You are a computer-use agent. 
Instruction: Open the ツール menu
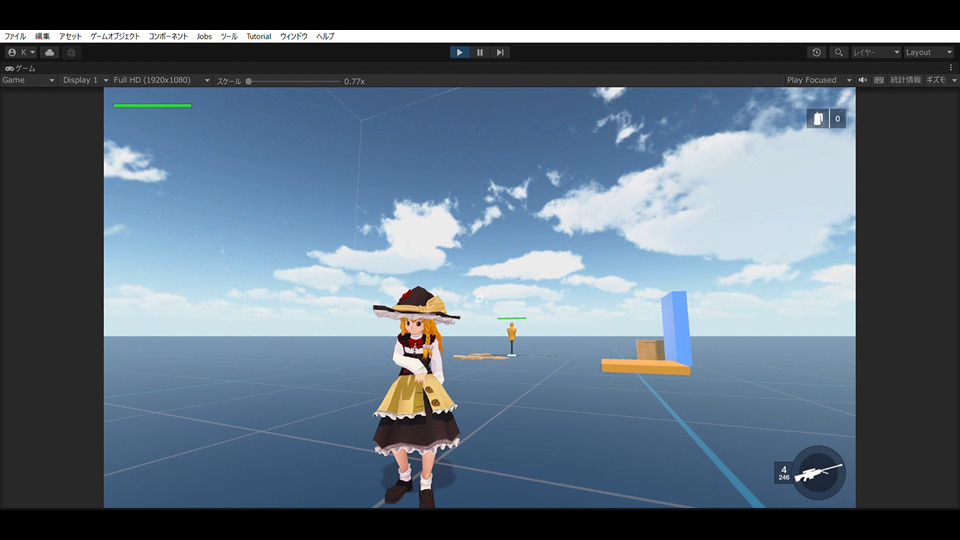229,37
